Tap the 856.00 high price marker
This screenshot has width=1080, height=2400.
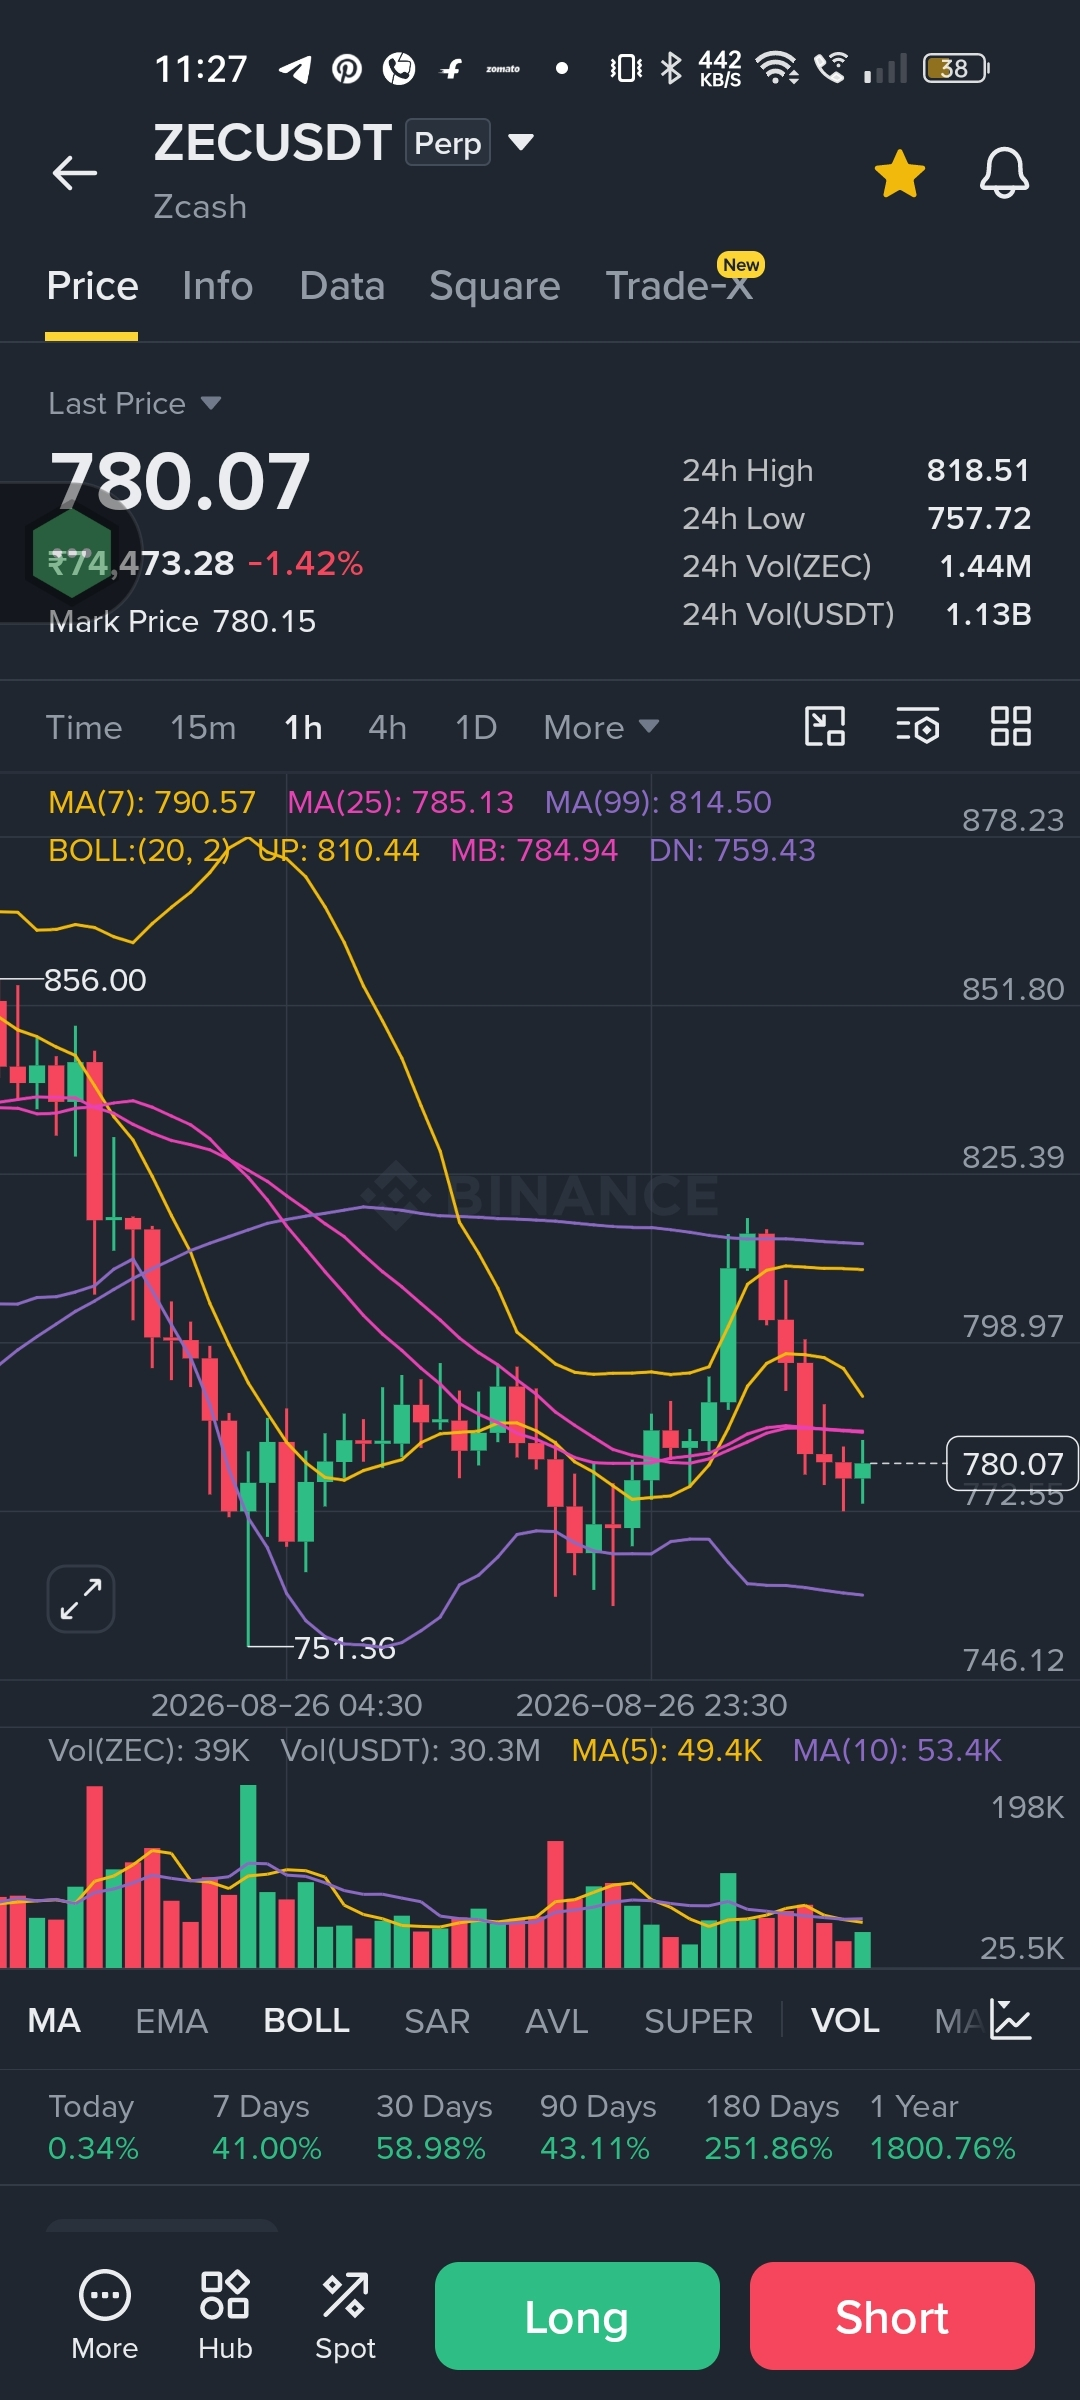point(95,980)
